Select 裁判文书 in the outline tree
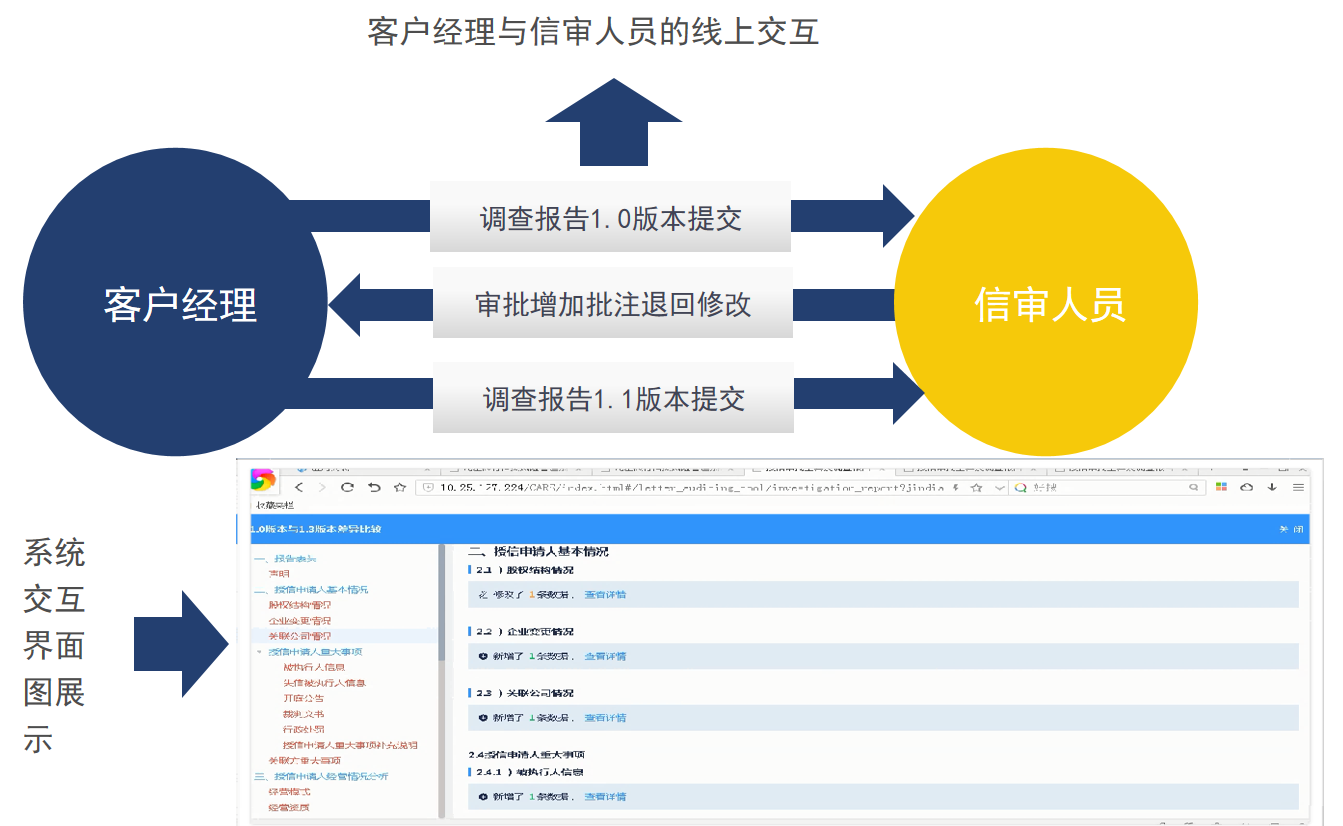1343x826 pixels. (x=304, y=714)
